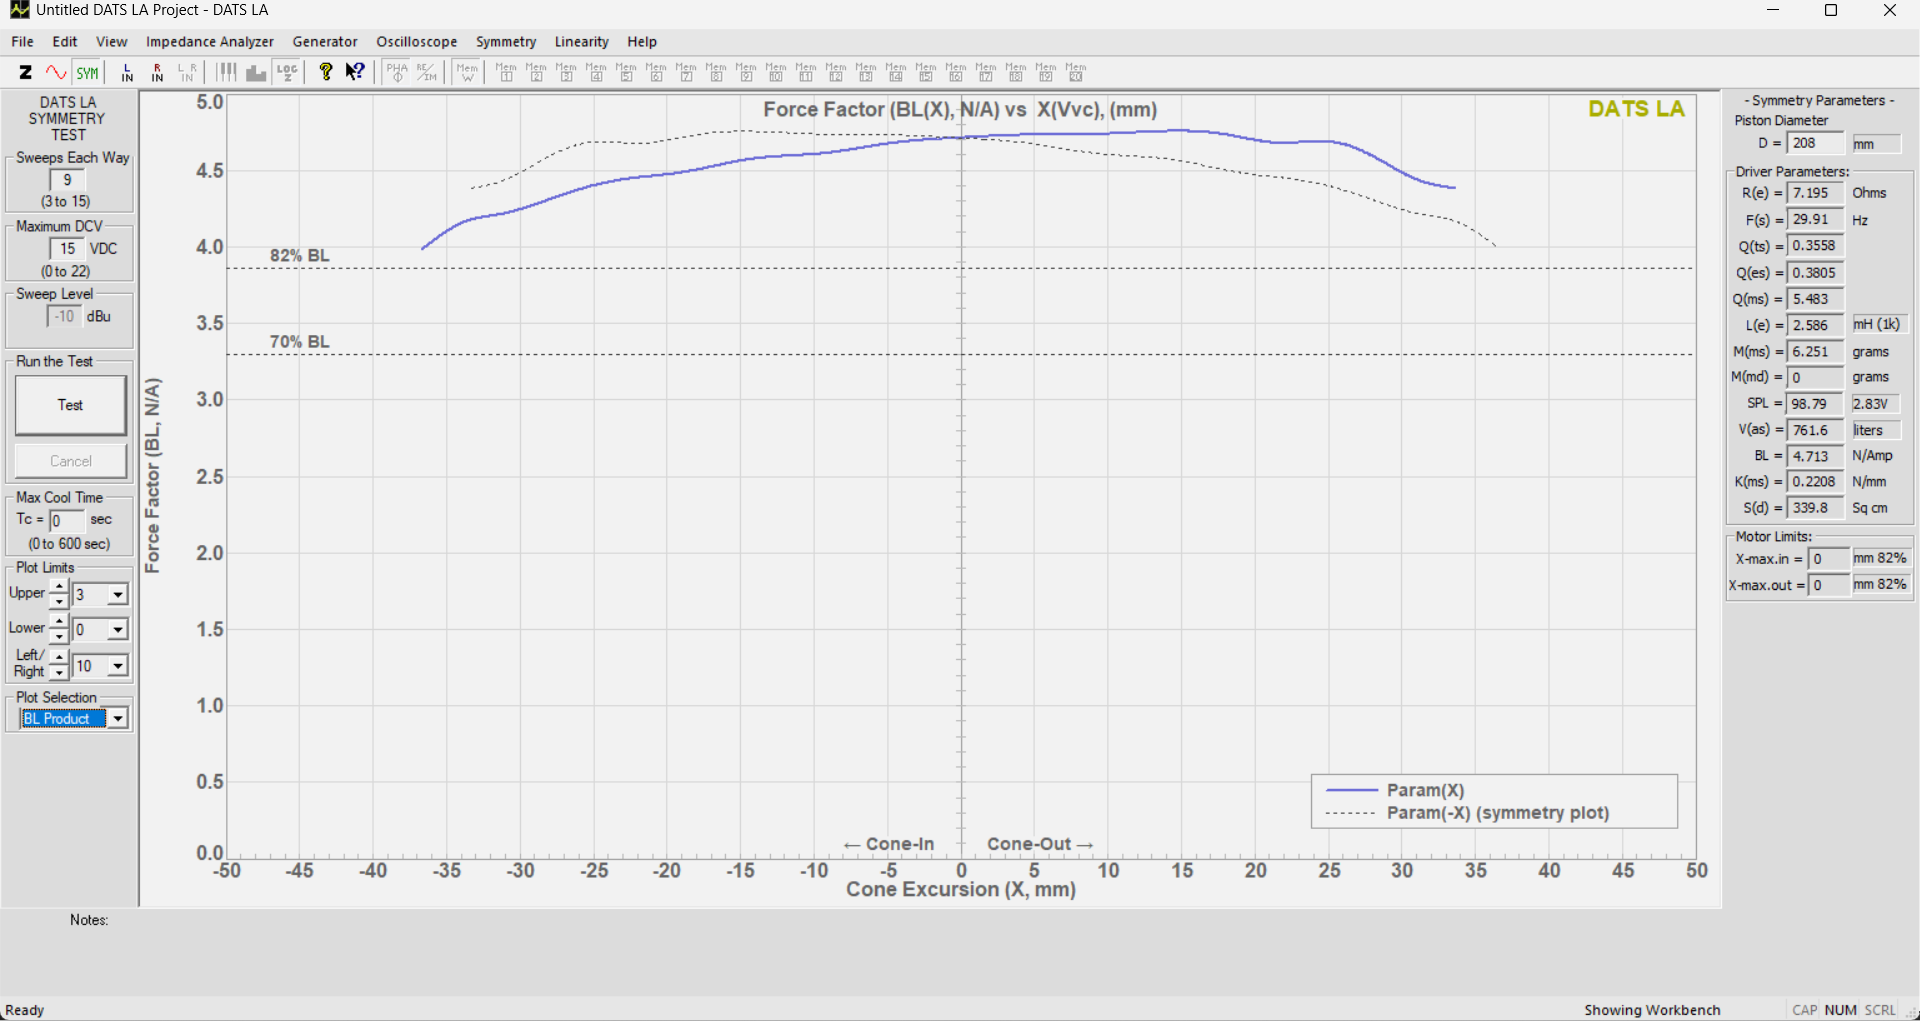
Task: Select the Z impedance analyzer icon
Action: (26, 72)
